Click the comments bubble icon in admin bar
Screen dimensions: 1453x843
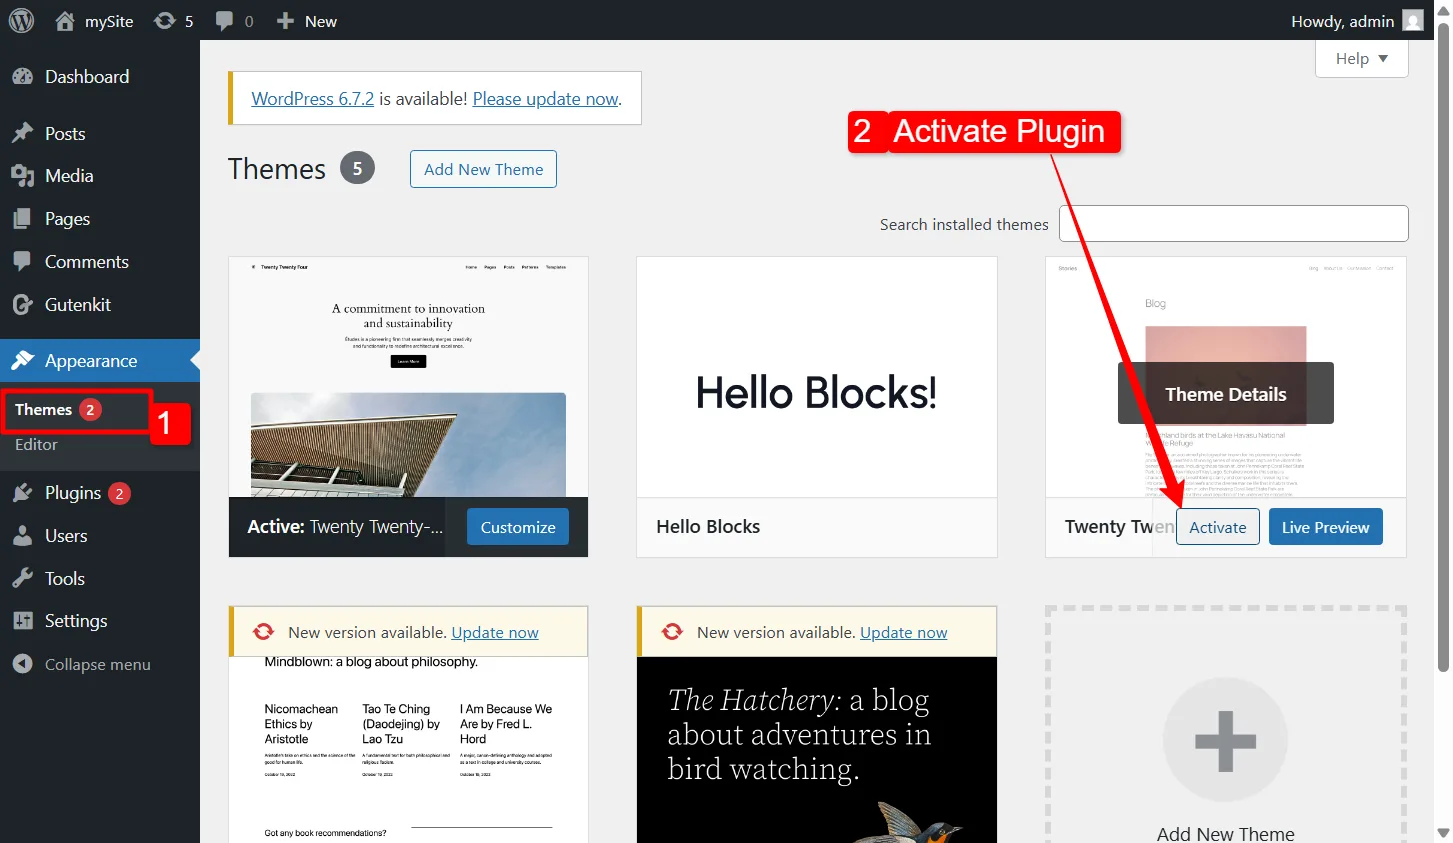[x=225, y=21]
